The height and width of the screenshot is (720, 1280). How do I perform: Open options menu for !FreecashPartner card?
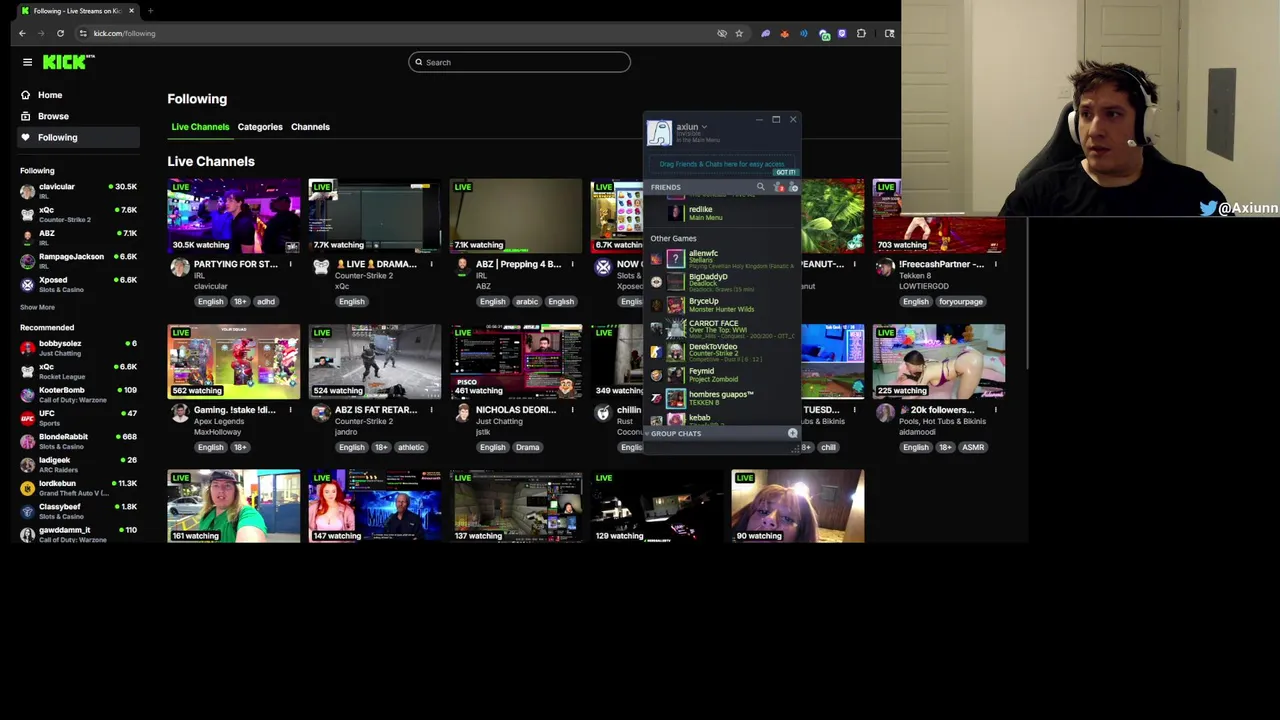tap(996, 264)
